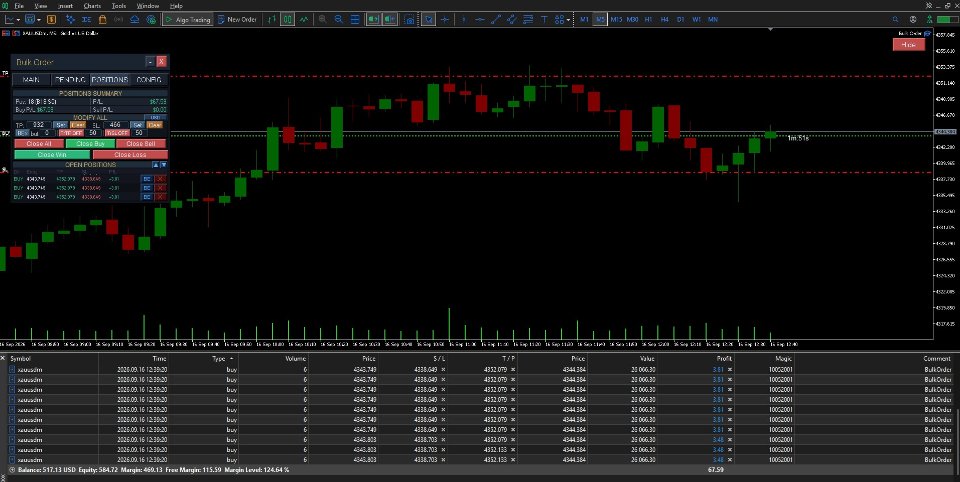Take a chart screenshot with camera icon

409,20
